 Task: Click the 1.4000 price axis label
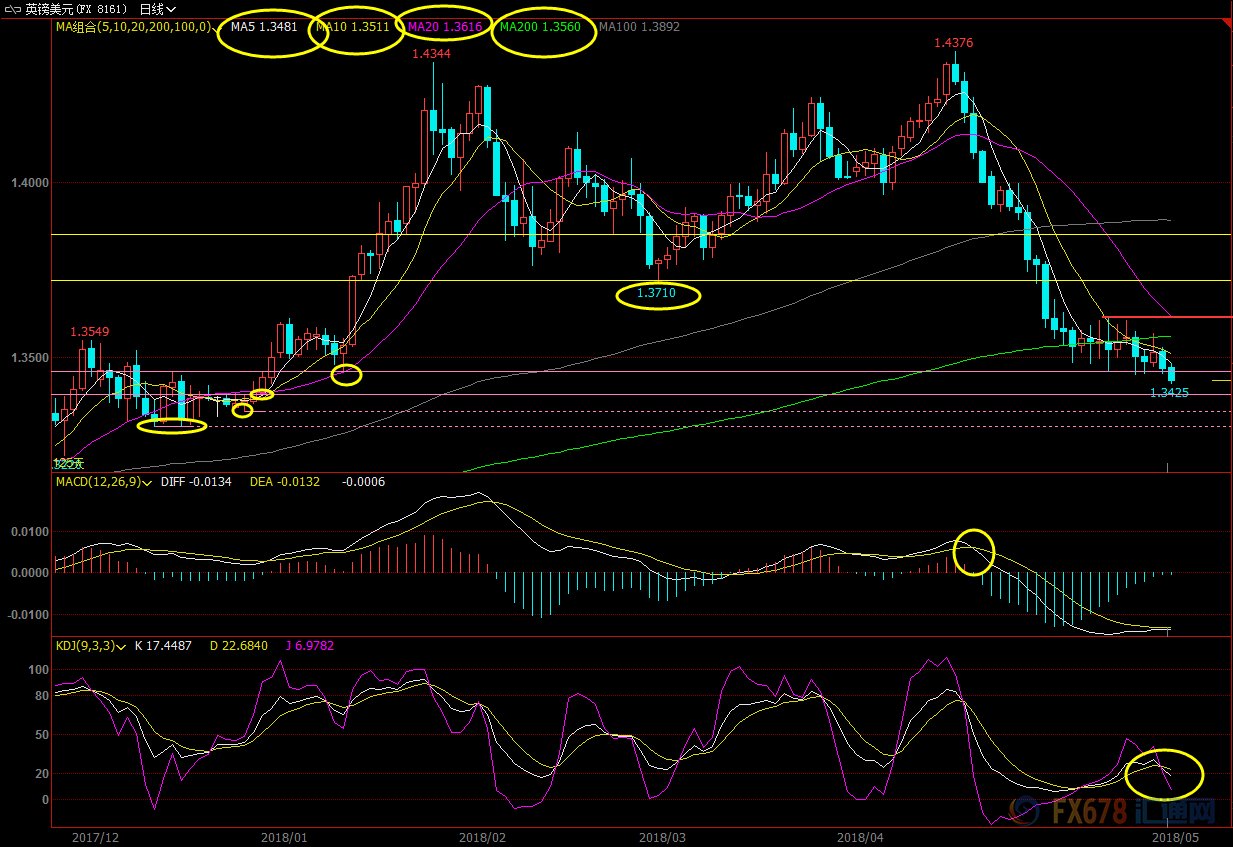(x=29, y=183)
